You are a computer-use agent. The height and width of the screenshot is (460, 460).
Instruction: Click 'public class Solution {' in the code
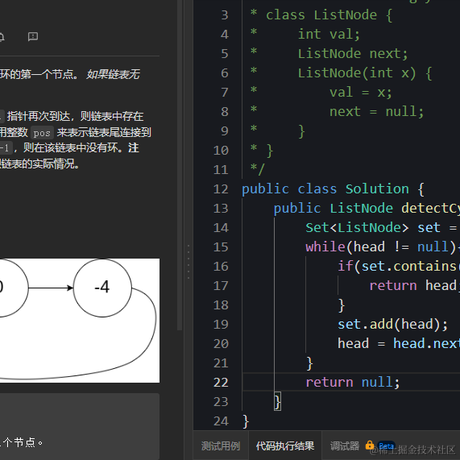coord(333,189)
